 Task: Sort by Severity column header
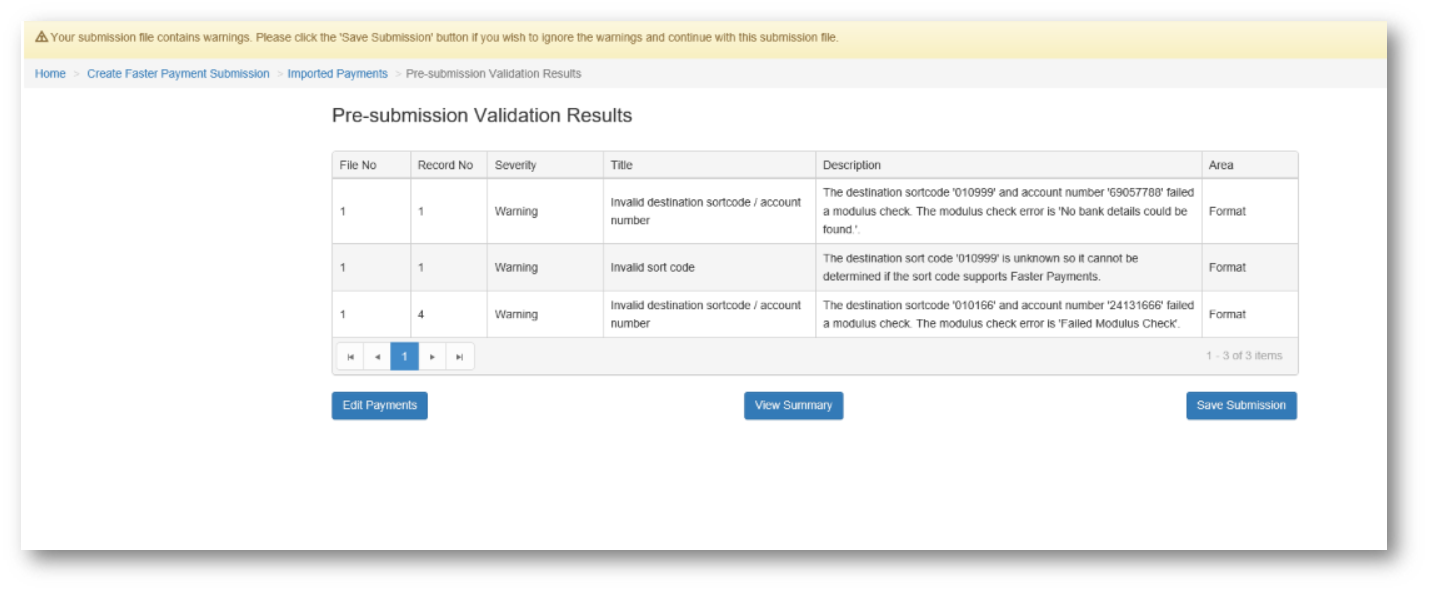coord(515,165)
